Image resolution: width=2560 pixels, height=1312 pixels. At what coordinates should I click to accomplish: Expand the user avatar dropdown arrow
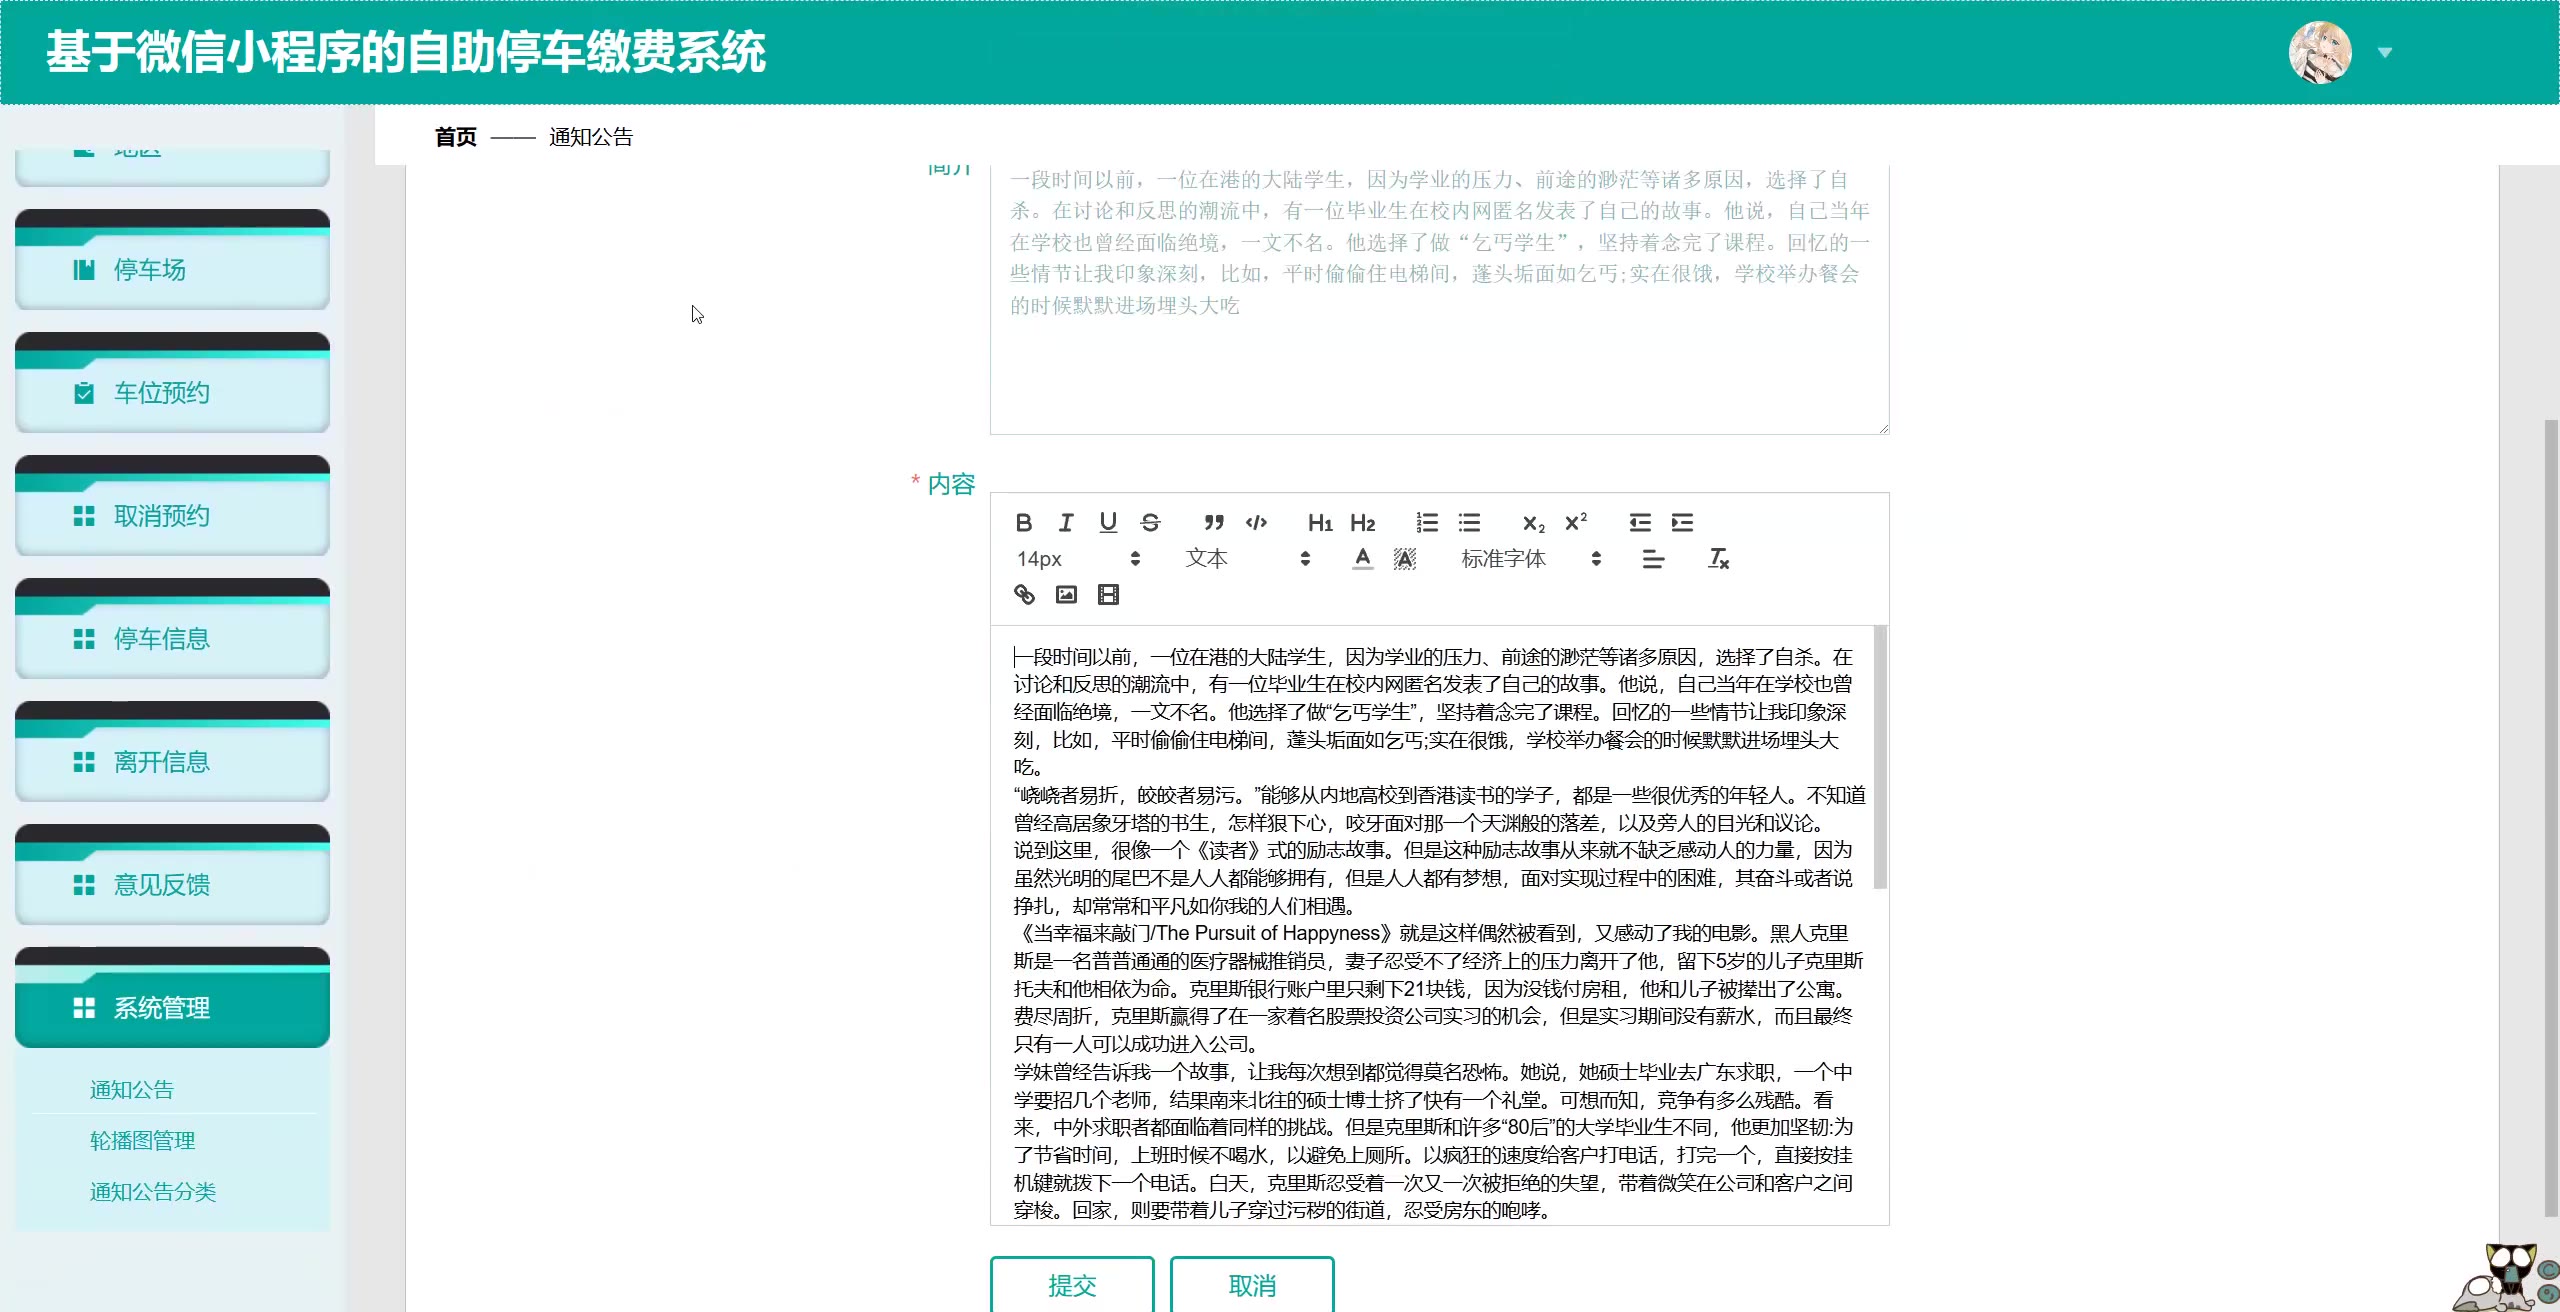click(x=2385, y=53)
